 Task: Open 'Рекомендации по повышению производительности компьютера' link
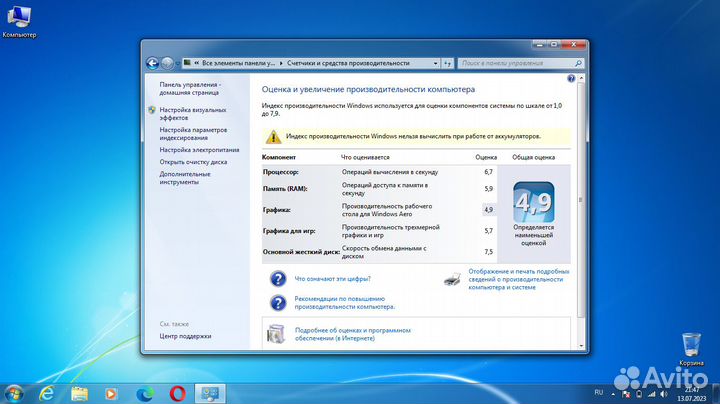[x=344, y=303]
